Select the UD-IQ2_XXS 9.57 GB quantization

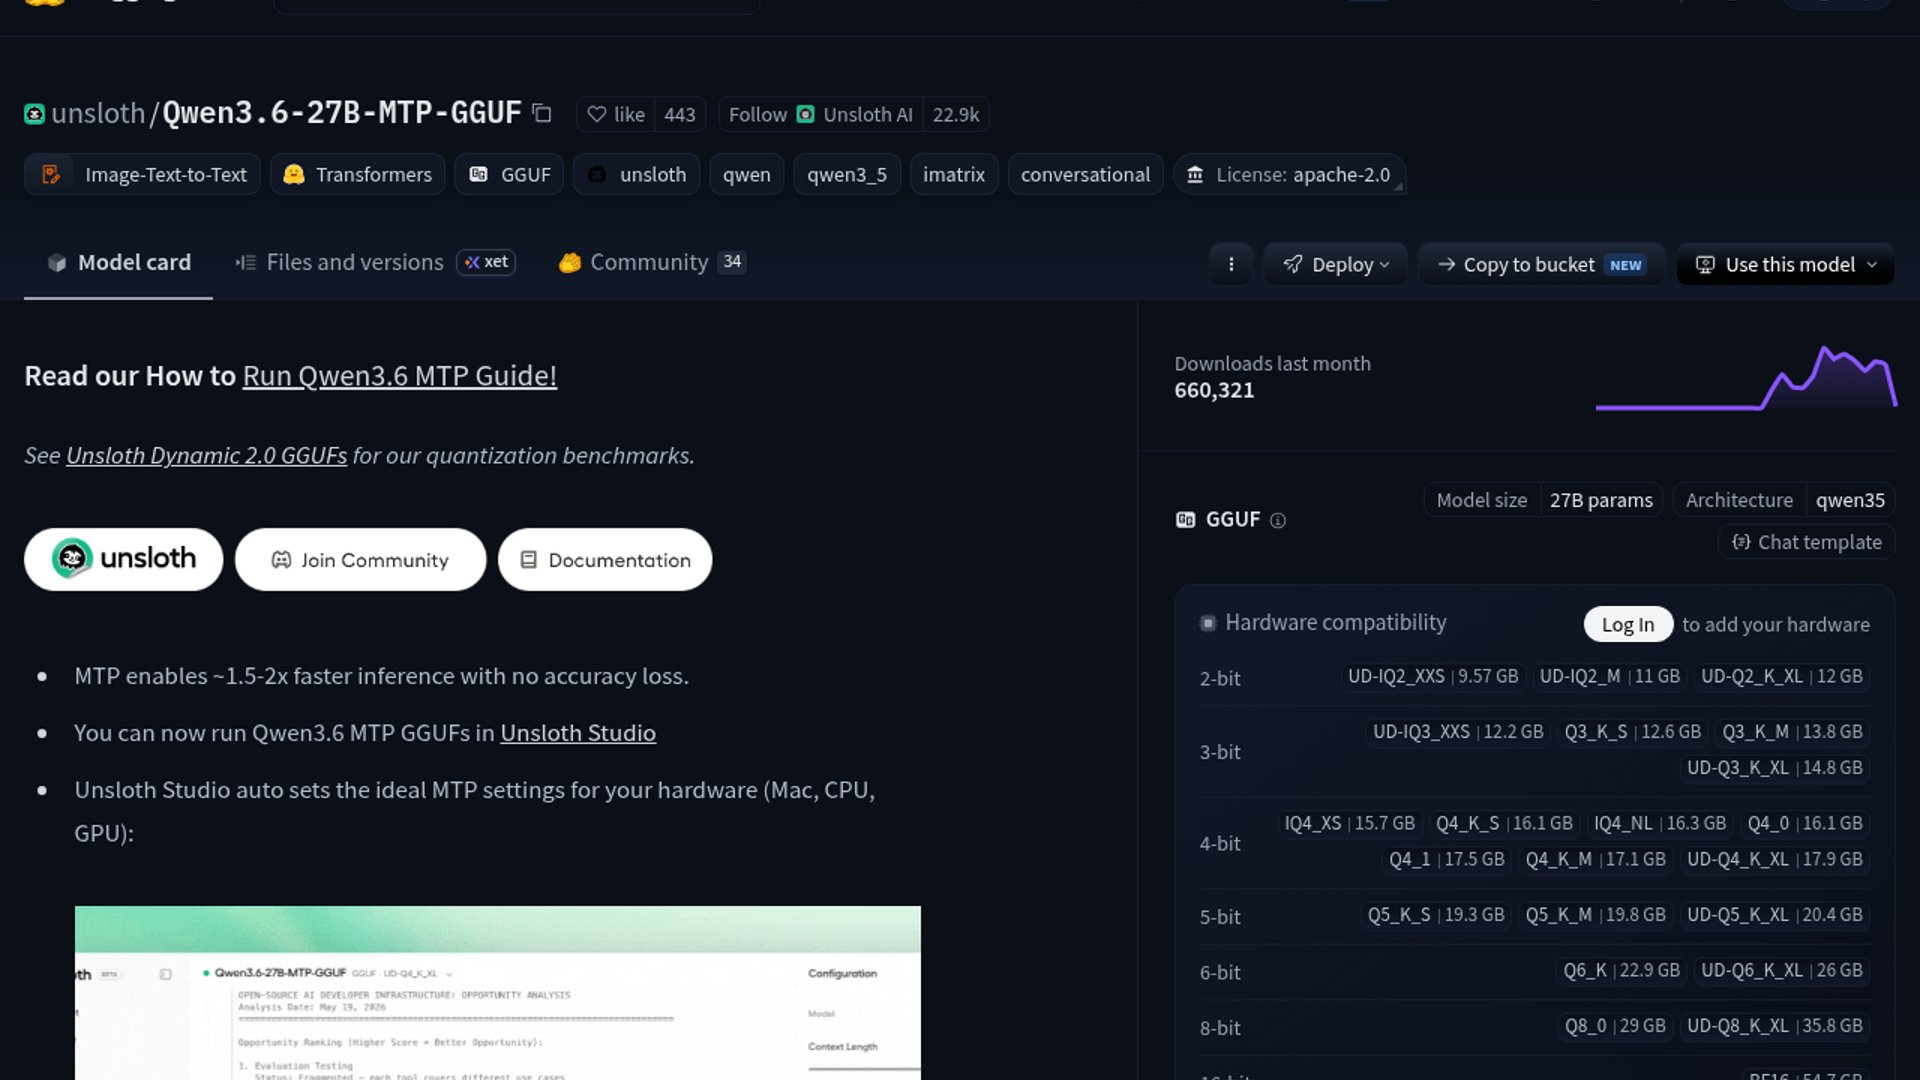click(1433, 677)
